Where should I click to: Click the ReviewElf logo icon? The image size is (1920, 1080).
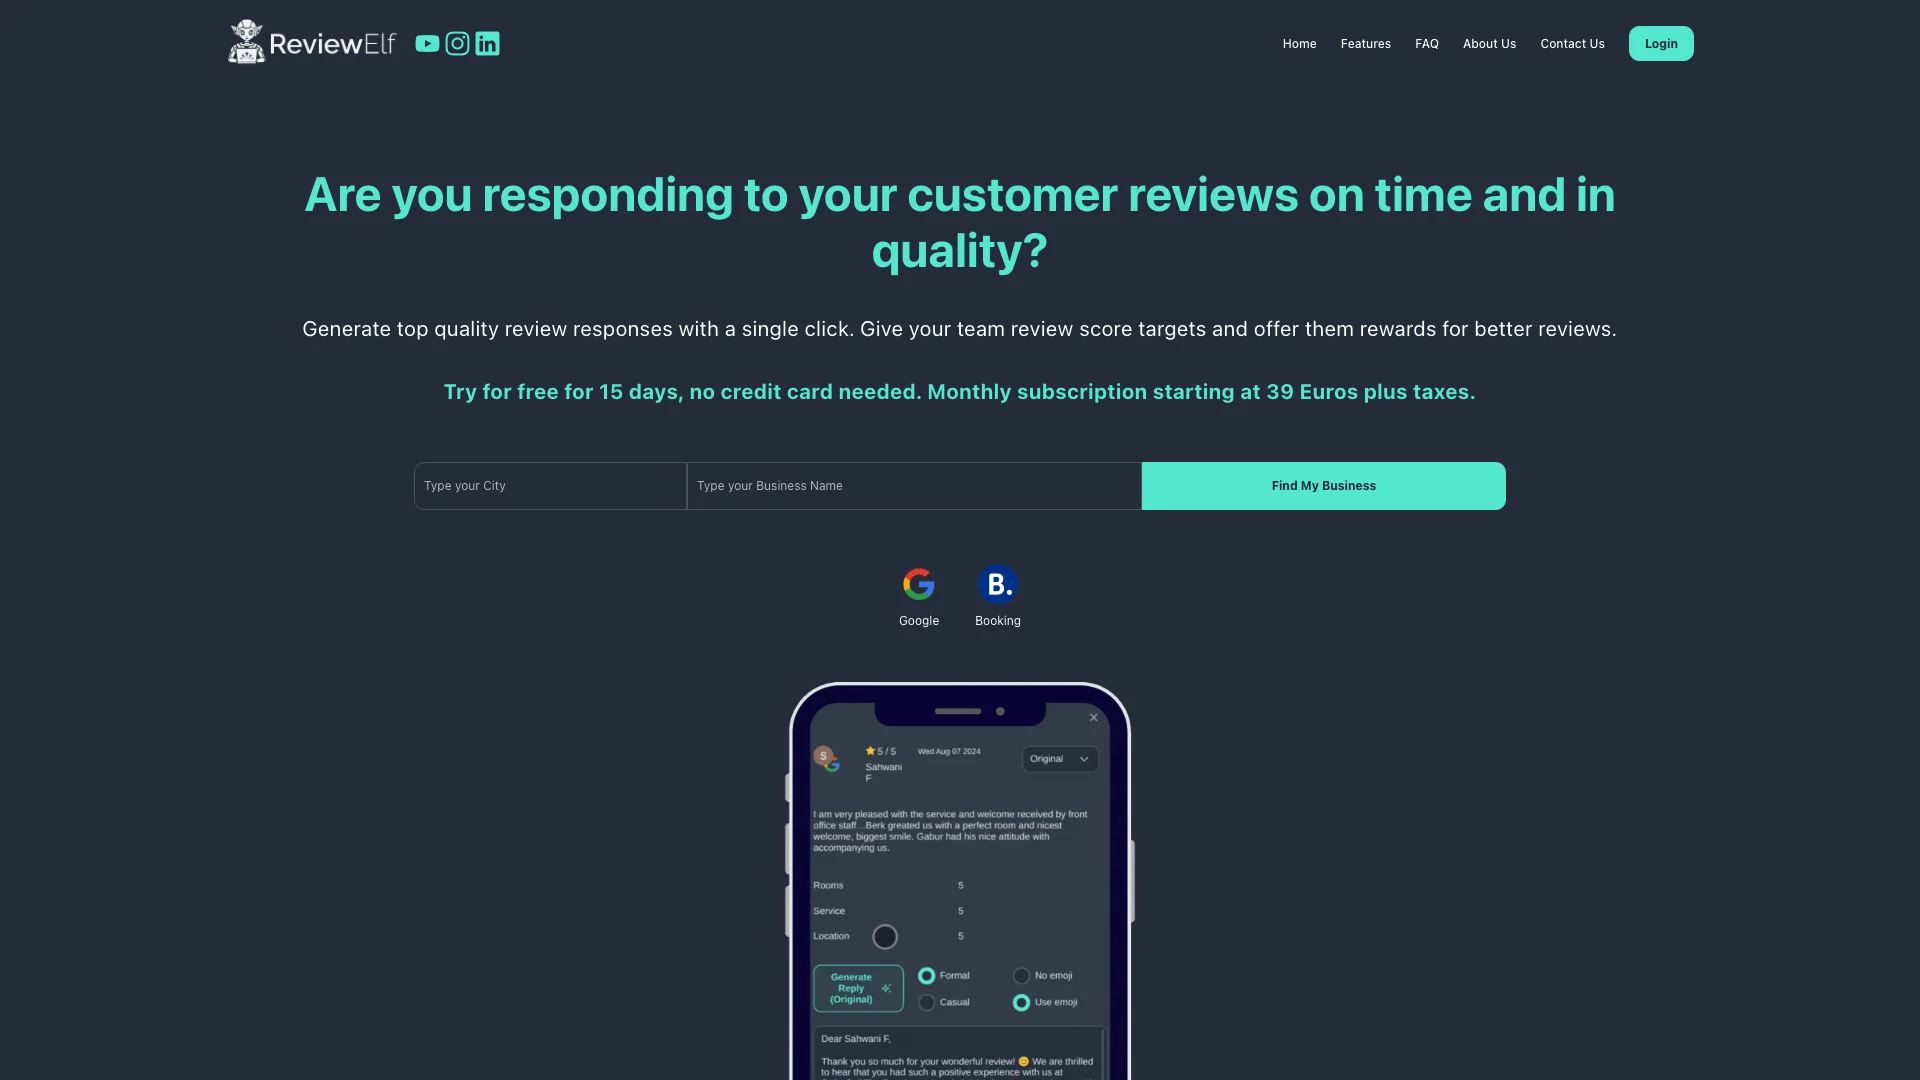coord(244,42)
